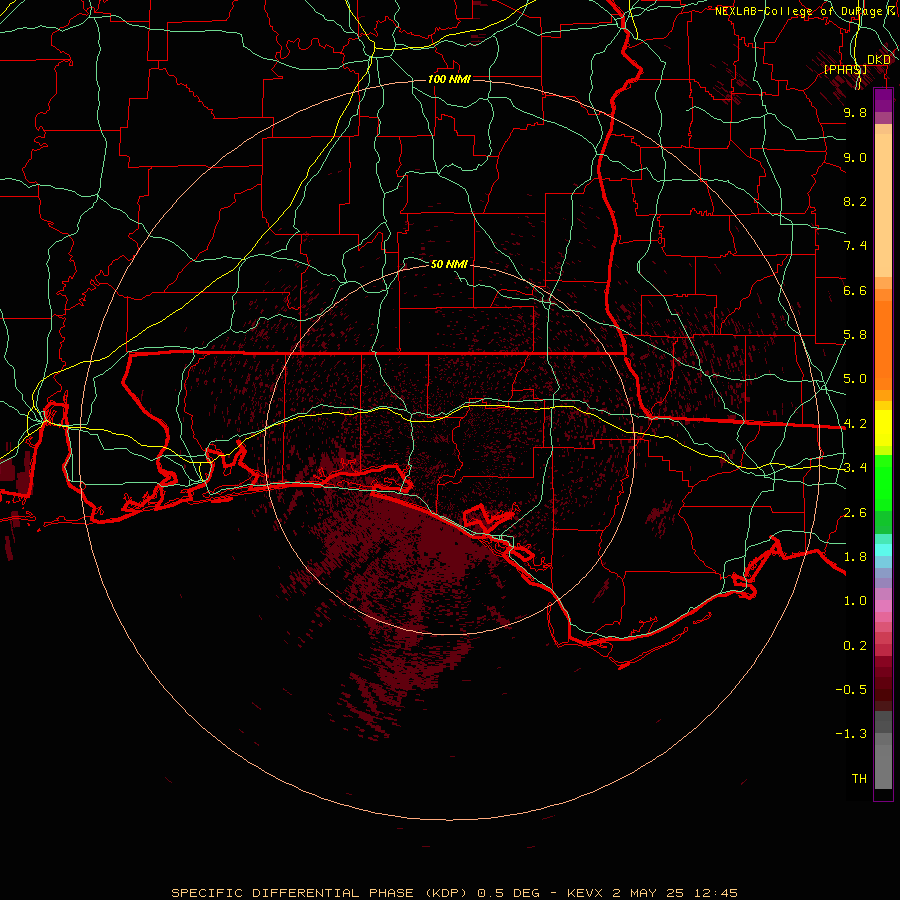Click the 8.2 scale value
The height and width of the screenshot is (900, 900).
tap(855, 201)
